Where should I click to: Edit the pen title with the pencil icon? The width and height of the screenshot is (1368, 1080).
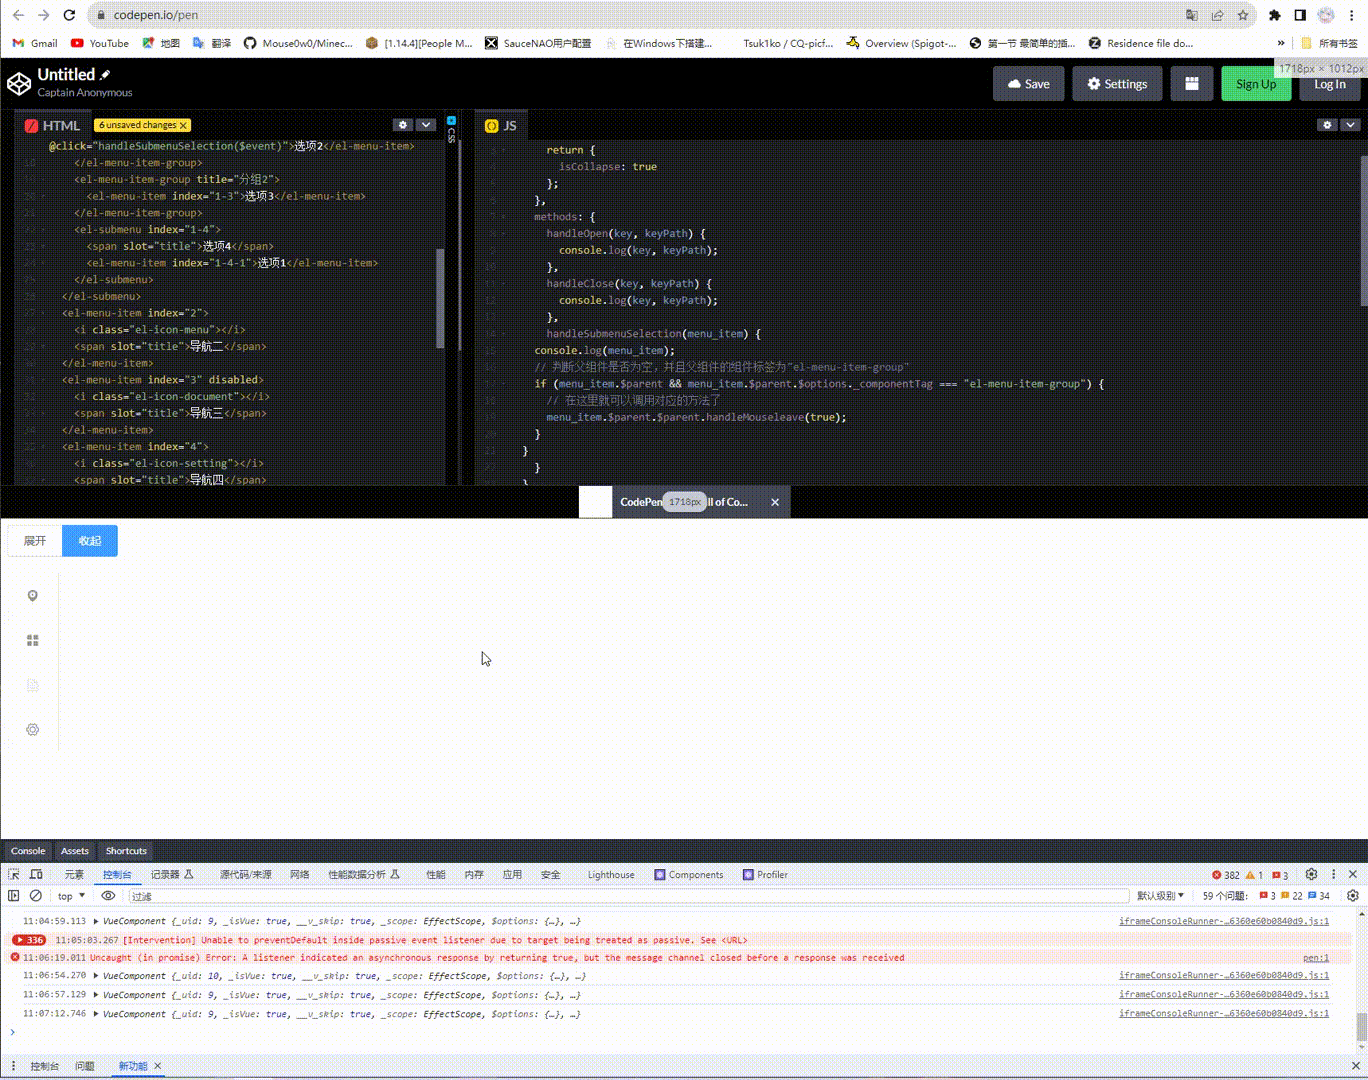pyautogui.click(x=105, y=75)
